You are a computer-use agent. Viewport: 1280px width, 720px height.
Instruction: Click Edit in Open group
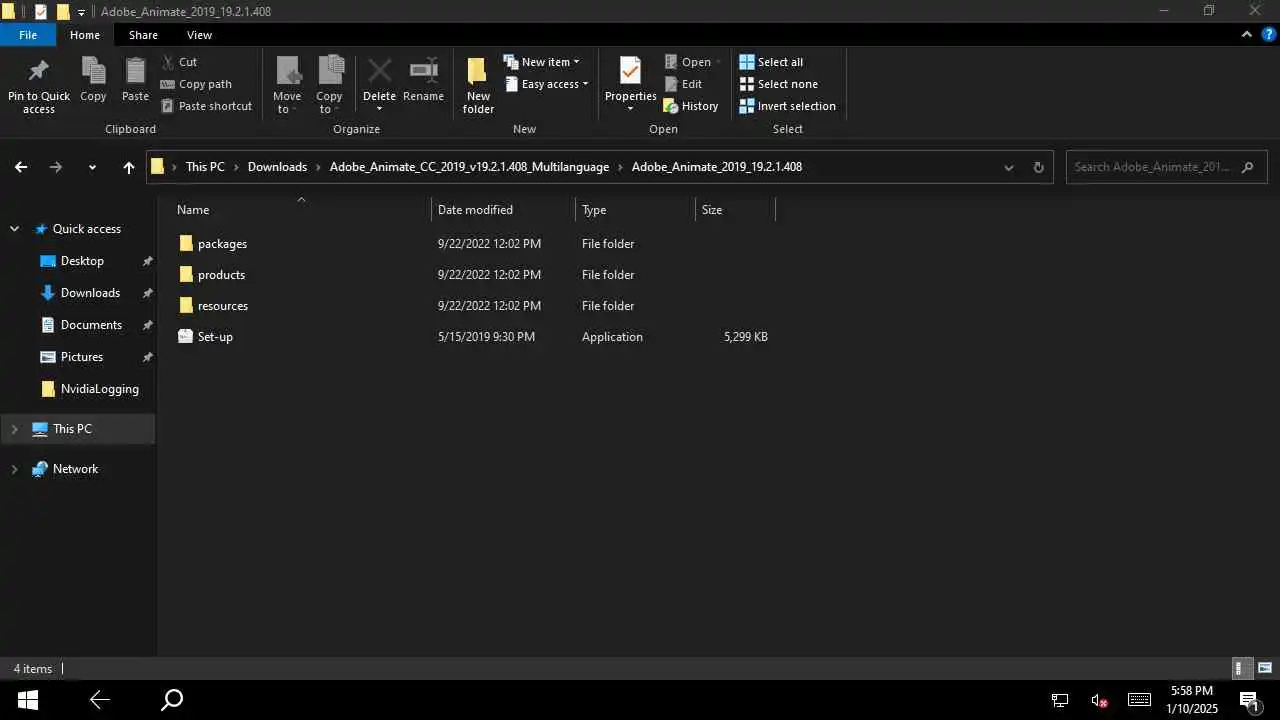coord(683,84)
